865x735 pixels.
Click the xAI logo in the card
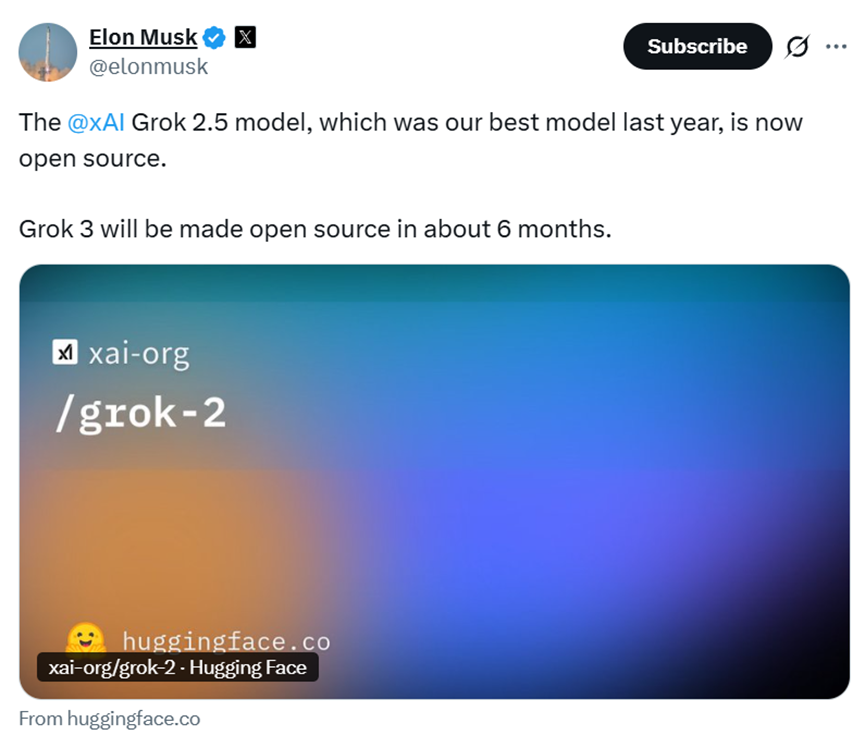pos(65,353)
